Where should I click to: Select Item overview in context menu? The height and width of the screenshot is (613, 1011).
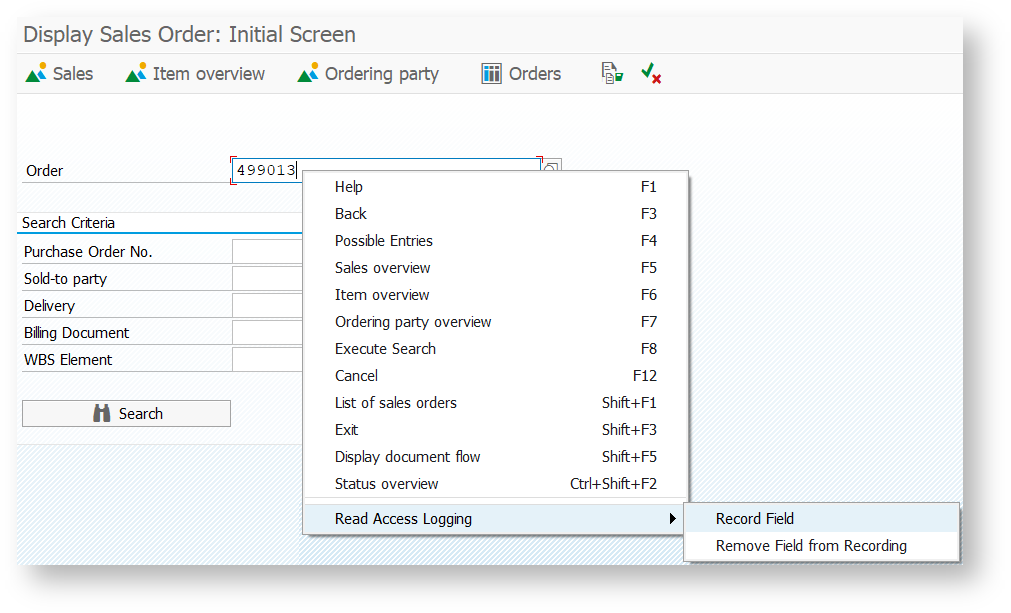point(495,295)
